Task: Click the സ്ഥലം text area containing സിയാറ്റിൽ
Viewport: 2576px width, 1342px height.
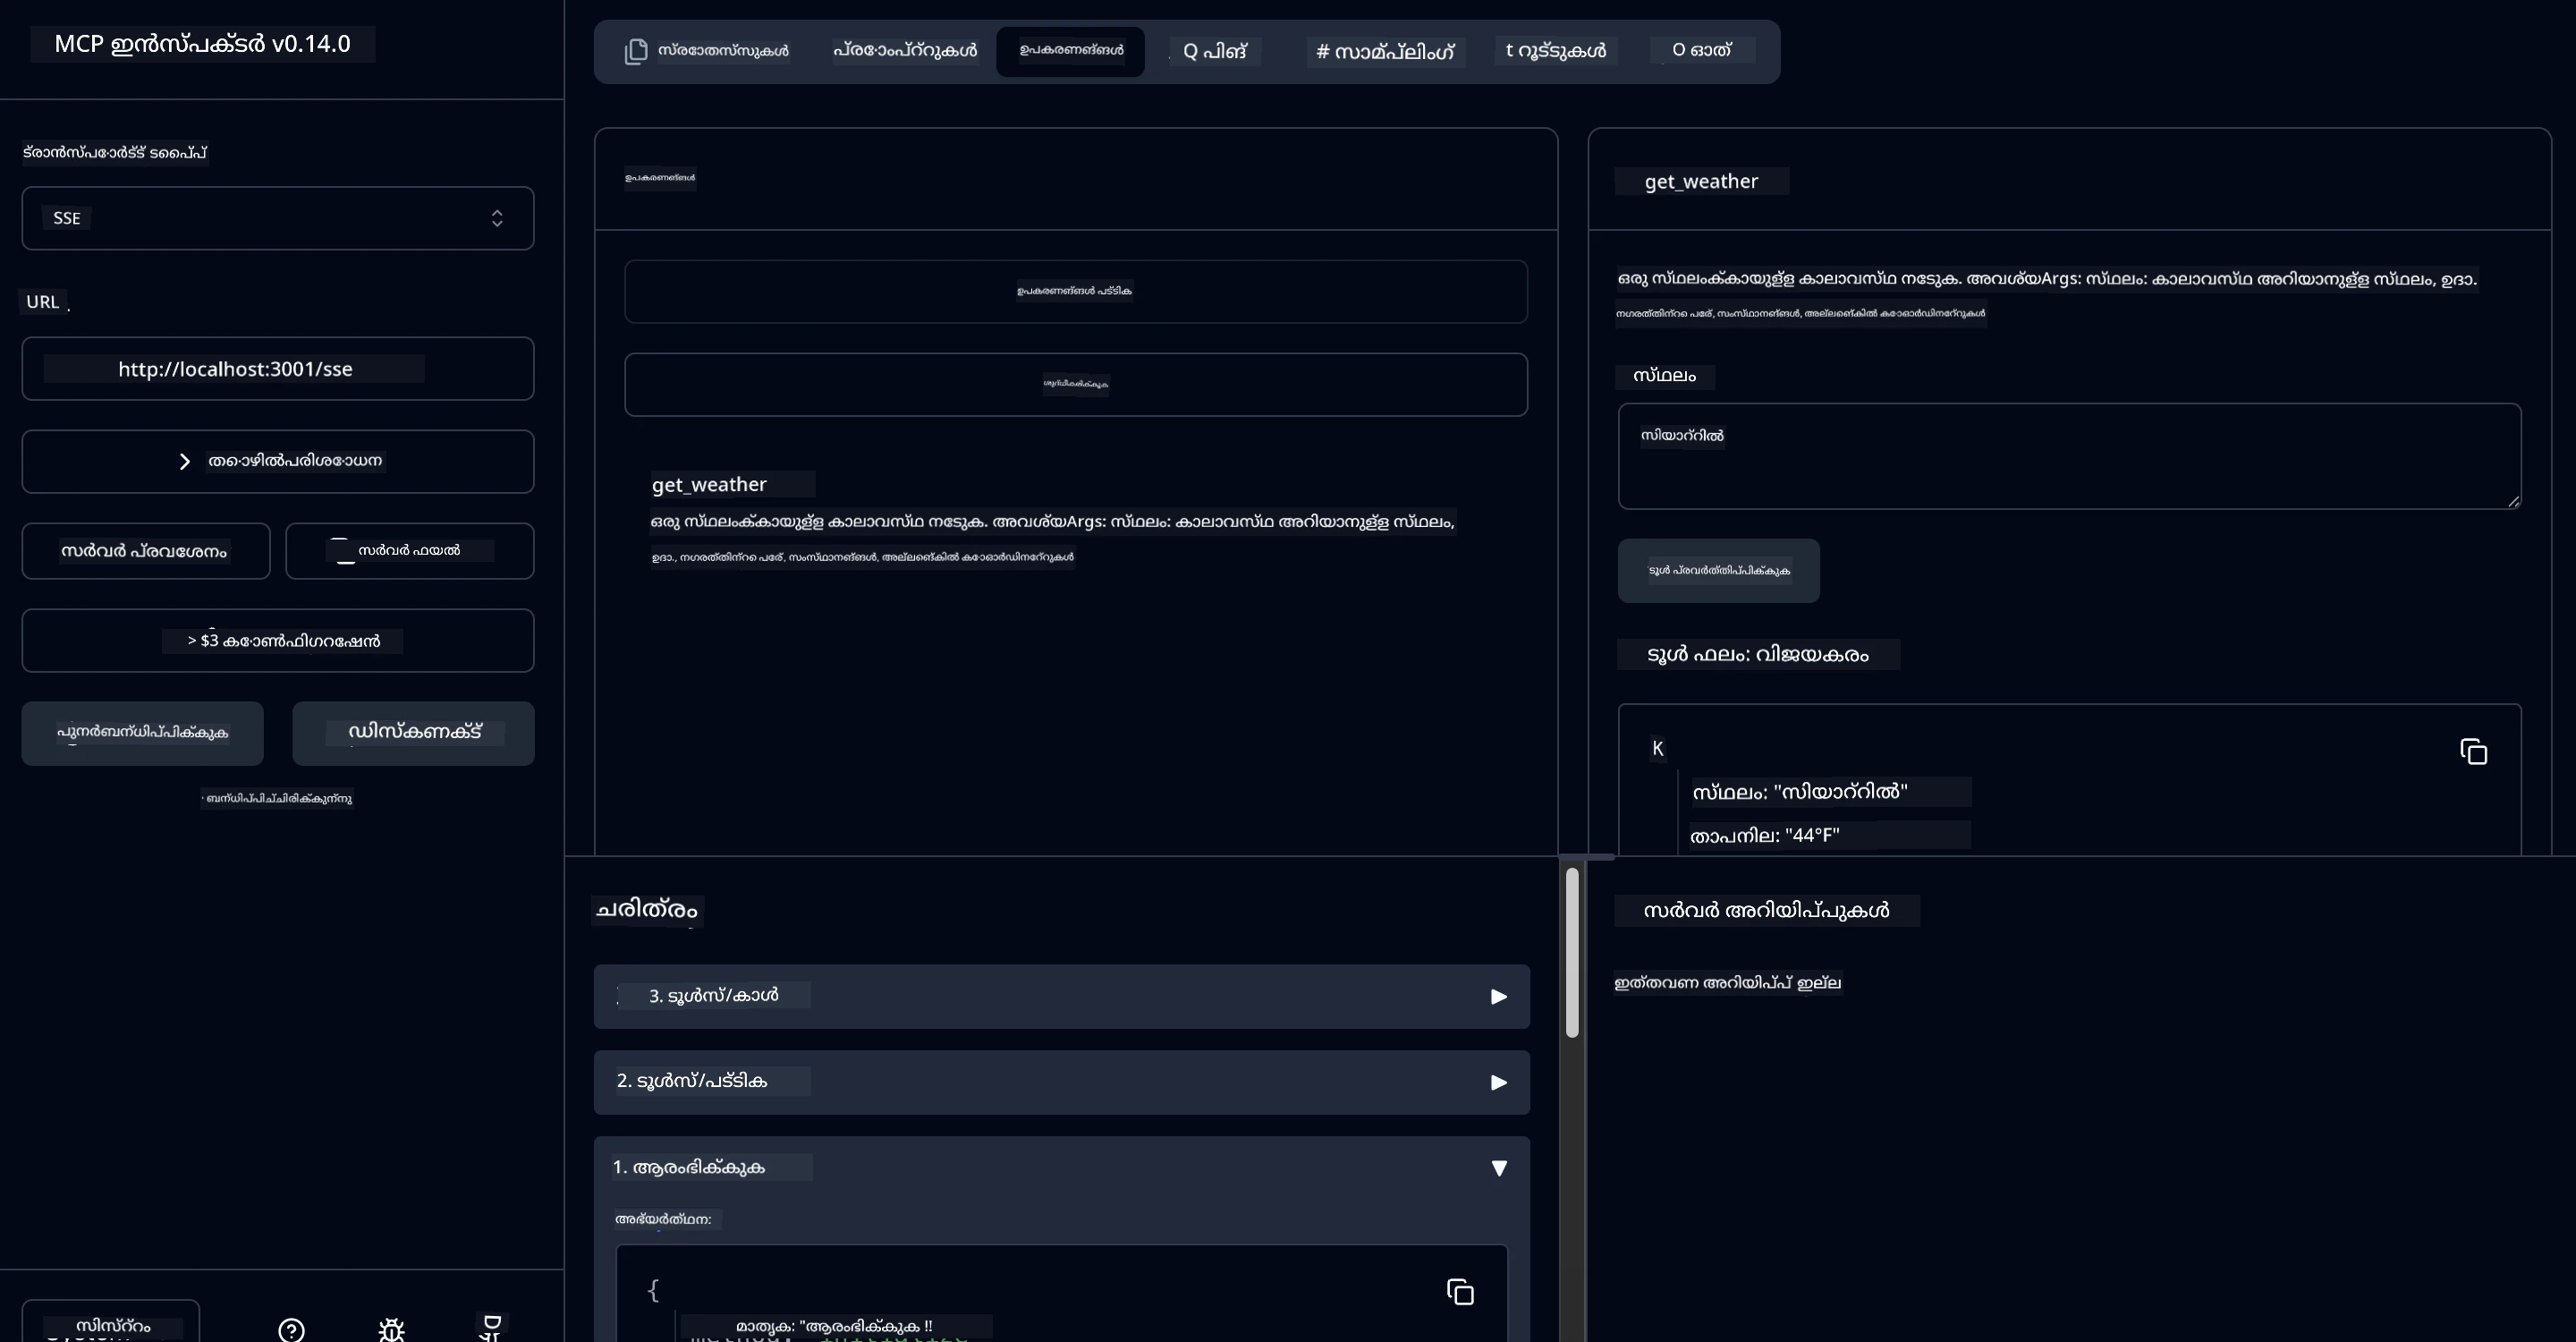Action: (2069, 456)
